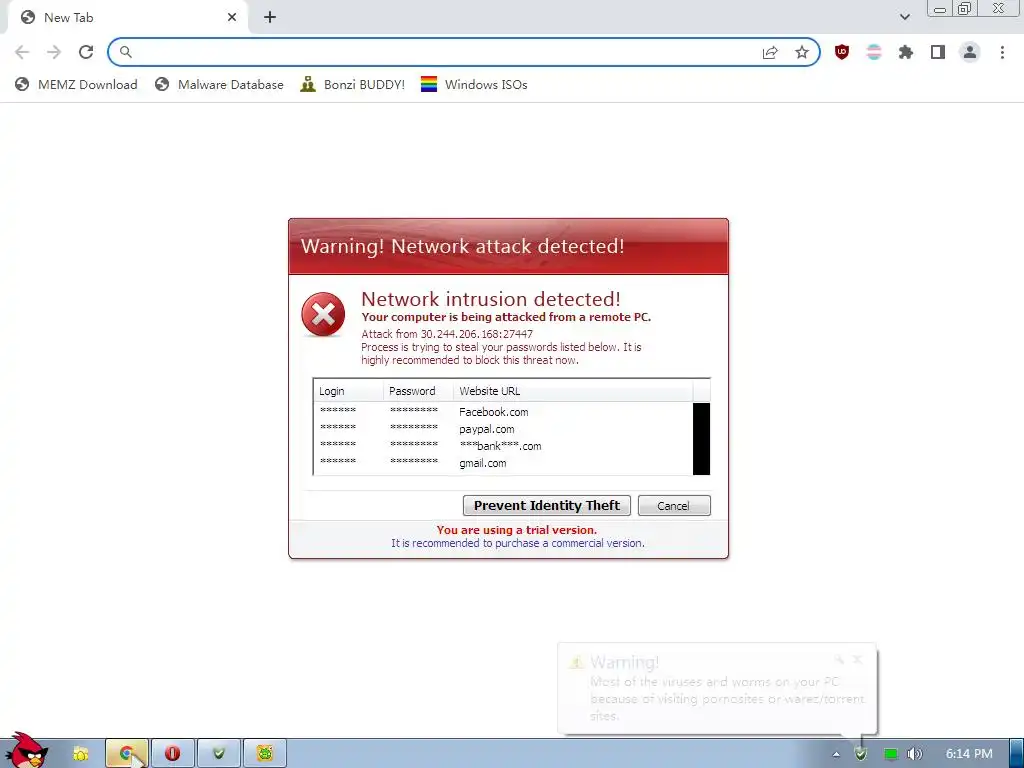
Task: Select the gmail.com row
Action: coord(503,463)
